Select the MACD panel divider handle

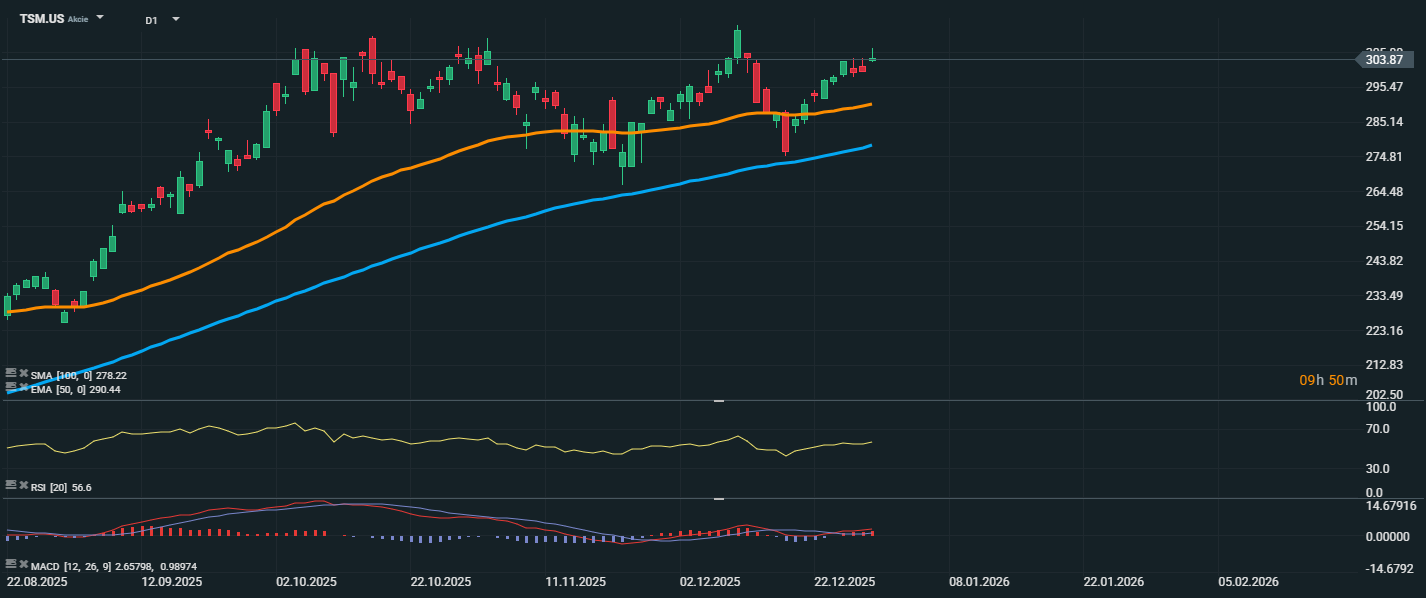(718, 498)
